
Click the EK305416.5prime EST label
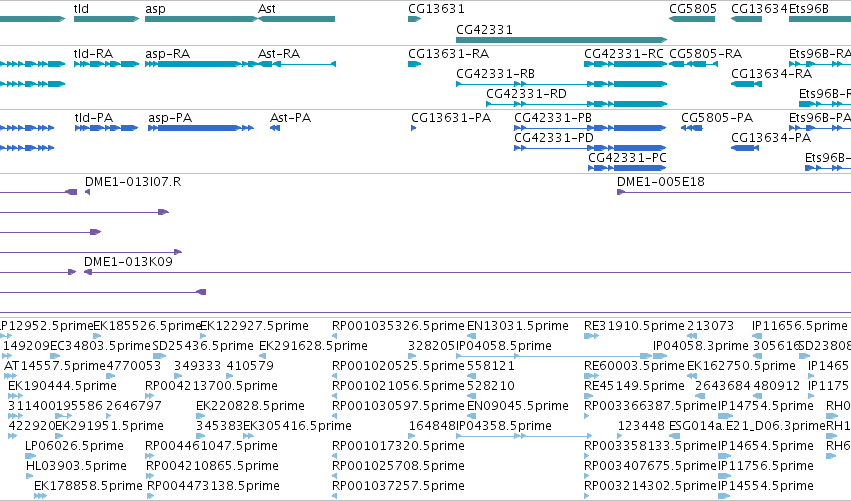coord(297,426)
